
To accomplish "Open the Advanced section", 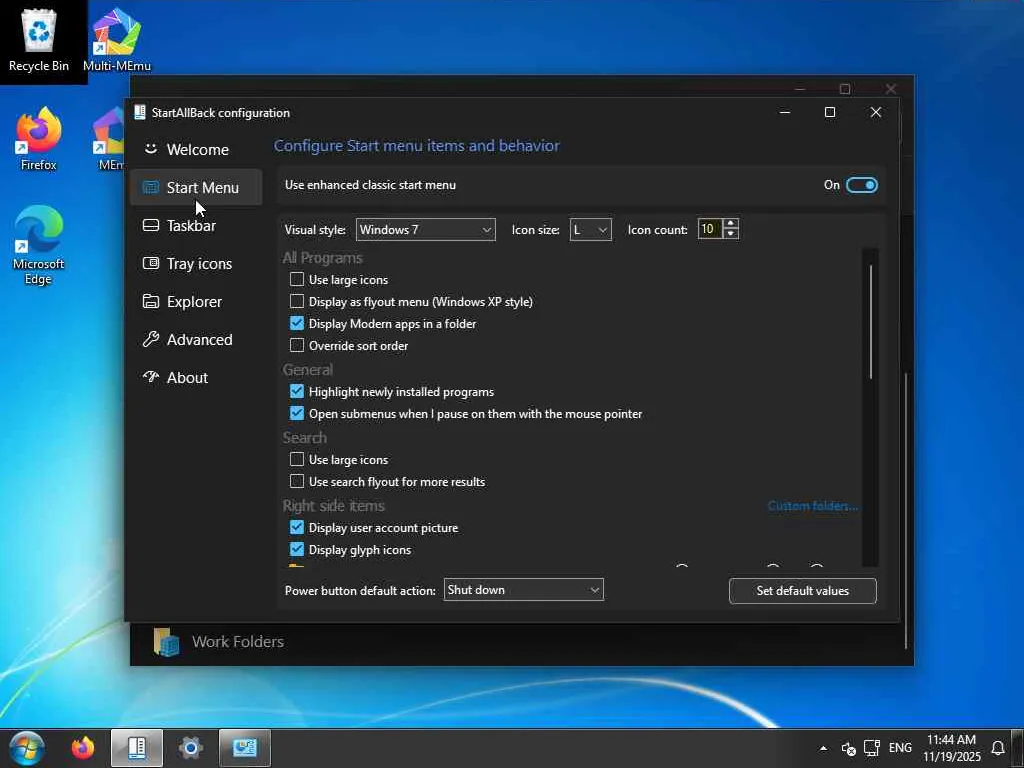I will coord(196,339).
